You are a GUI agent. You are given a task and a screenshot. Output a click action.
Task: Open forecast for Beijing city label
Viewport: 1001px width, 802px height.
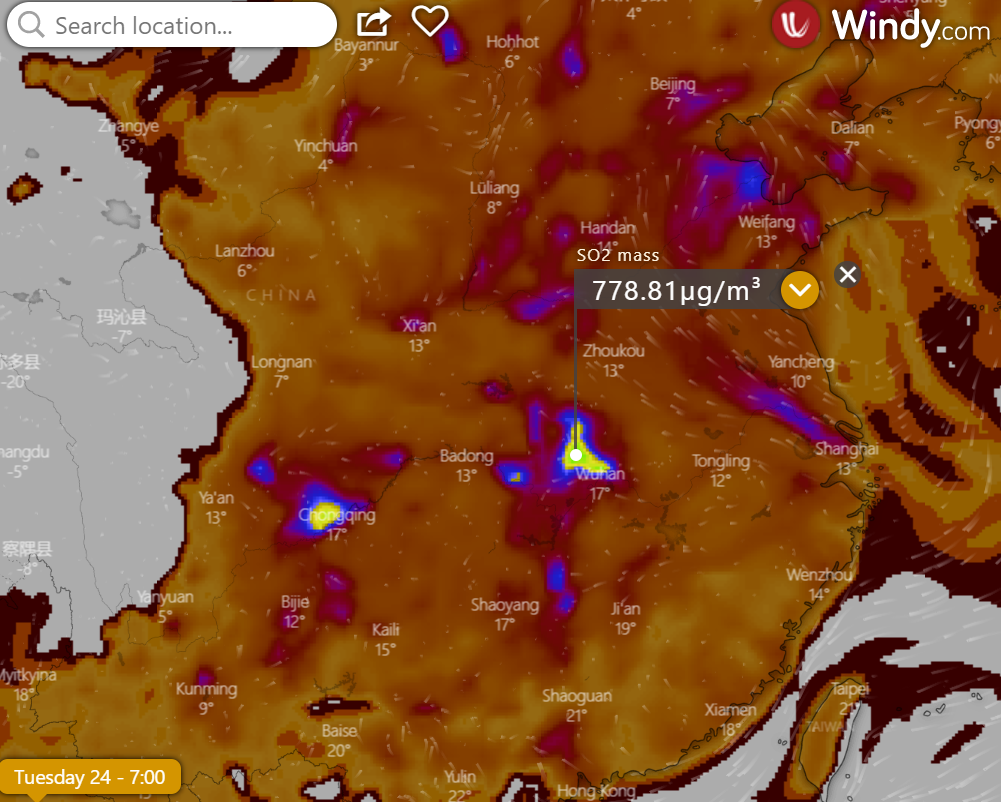pos(672,84)
